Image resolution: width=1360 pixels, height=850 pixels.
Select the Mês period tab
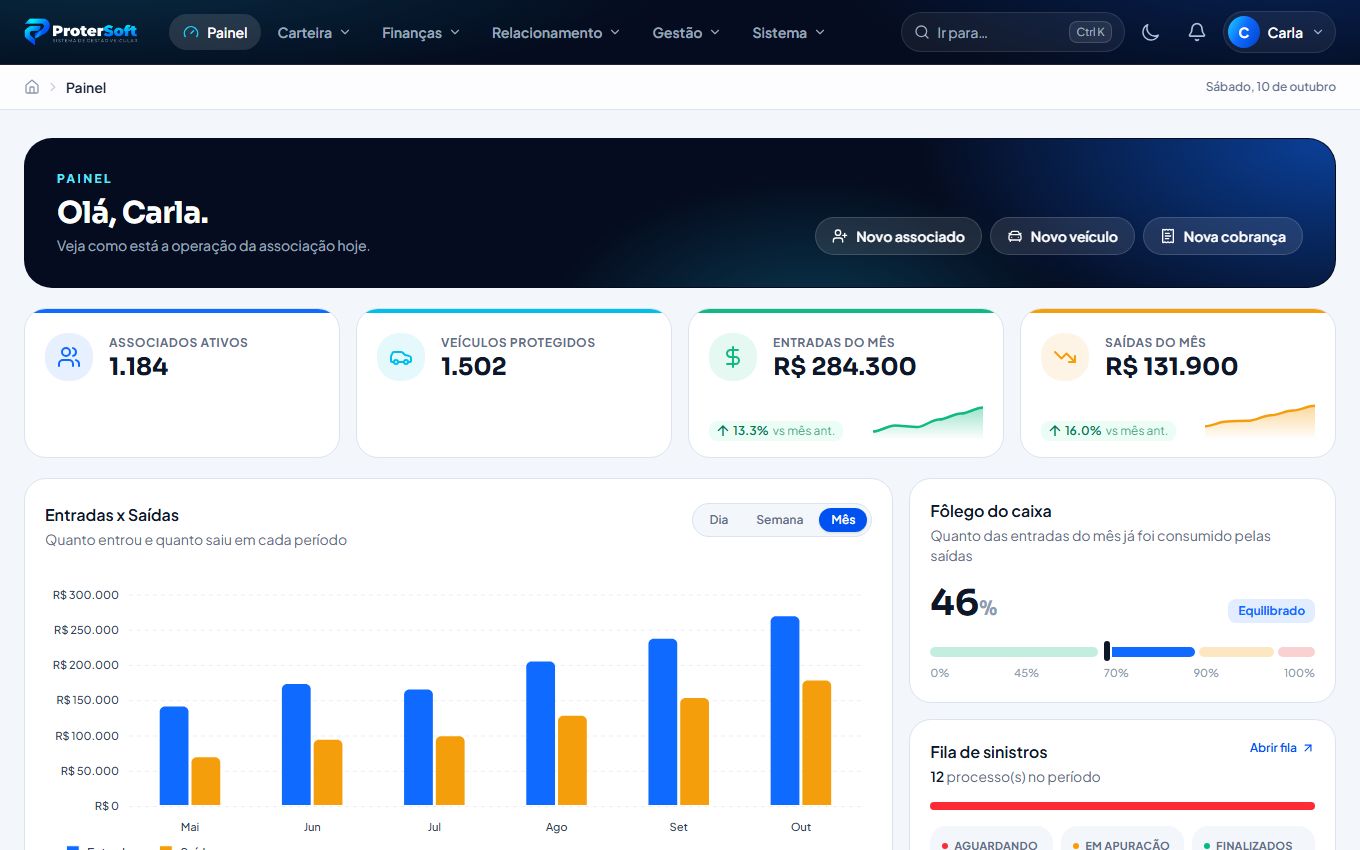(843, 520)
